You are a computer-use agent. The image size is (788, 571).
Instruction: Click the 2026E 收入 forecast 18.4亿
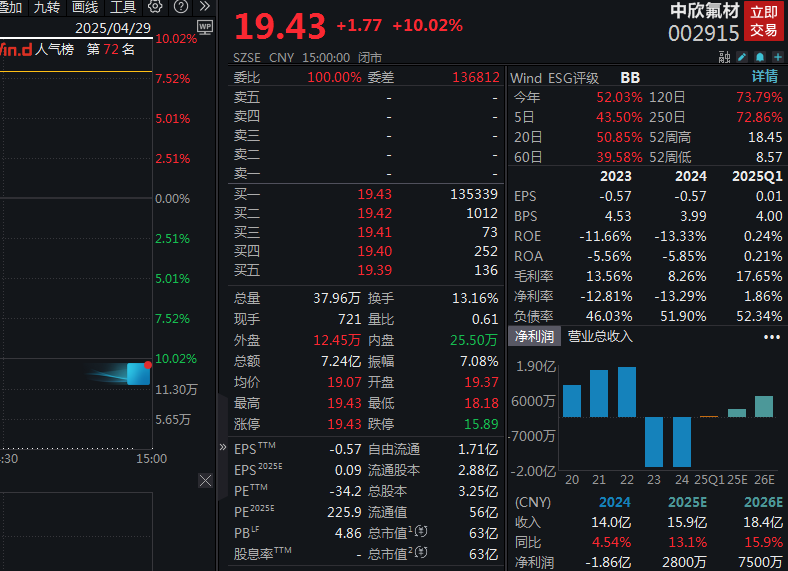(762, 523)
